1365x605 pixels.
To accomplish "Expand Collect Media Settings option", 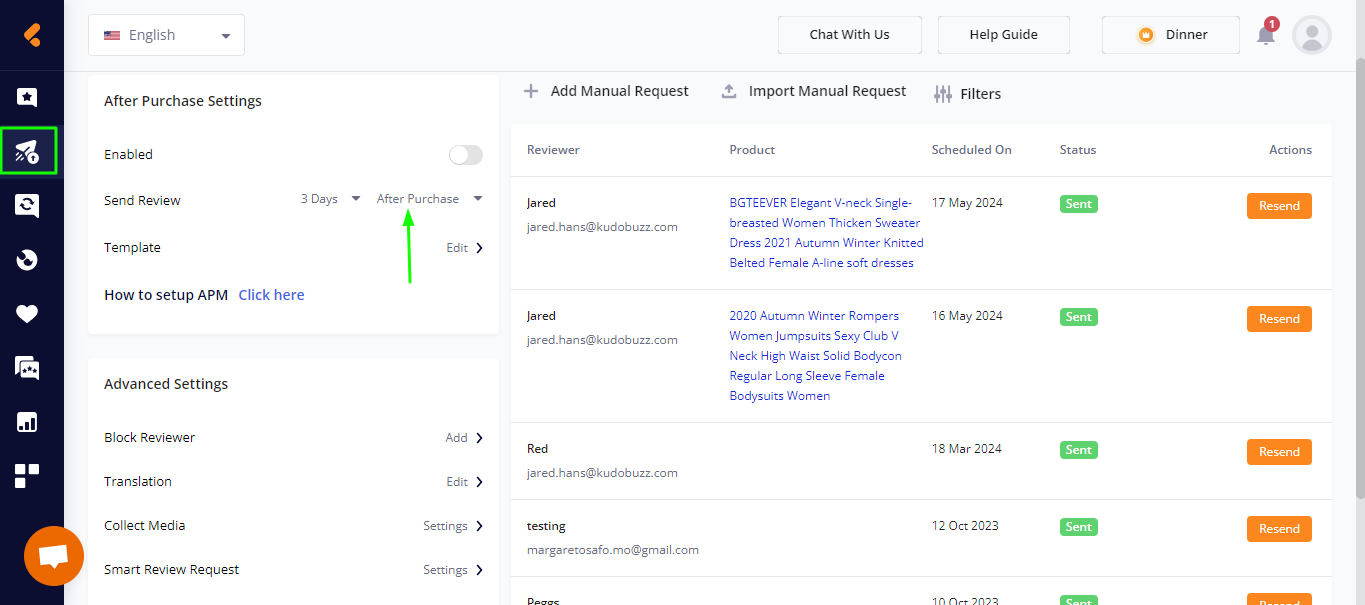I will click(454, 526).
